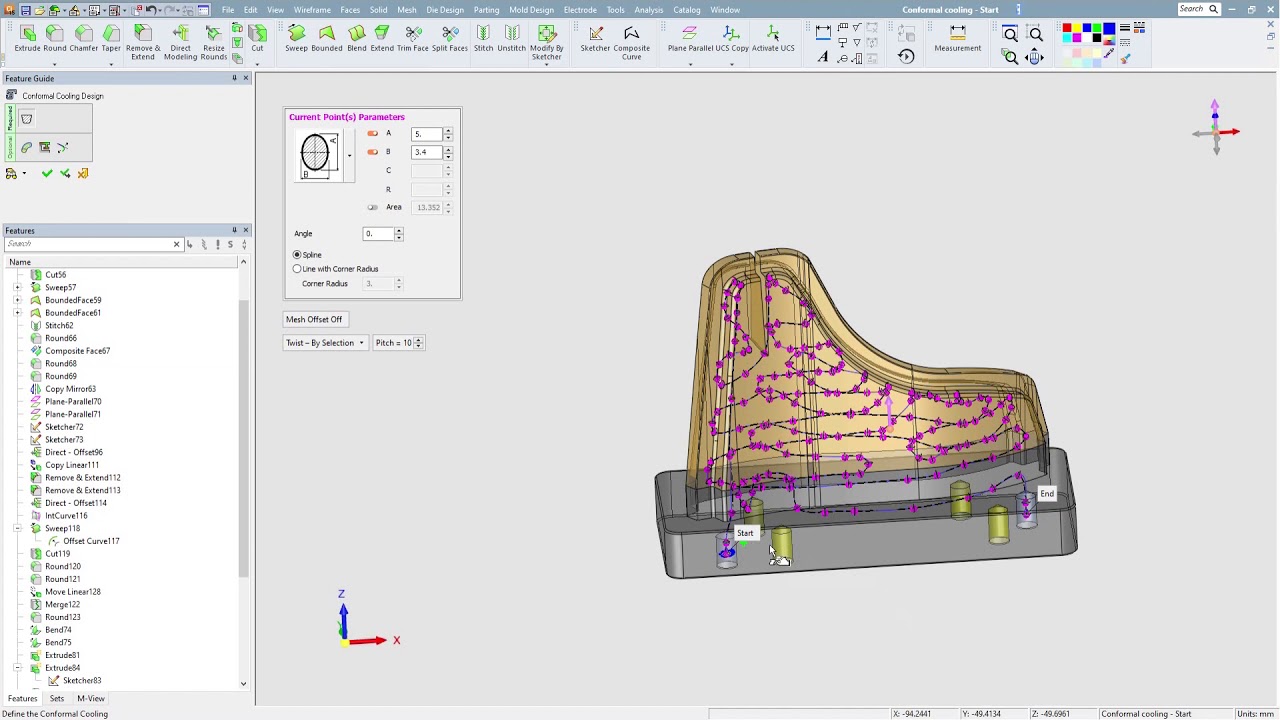This screenshot has height=720, width=1280.
Task: Select the Unstitch tool
Action: 511,39
